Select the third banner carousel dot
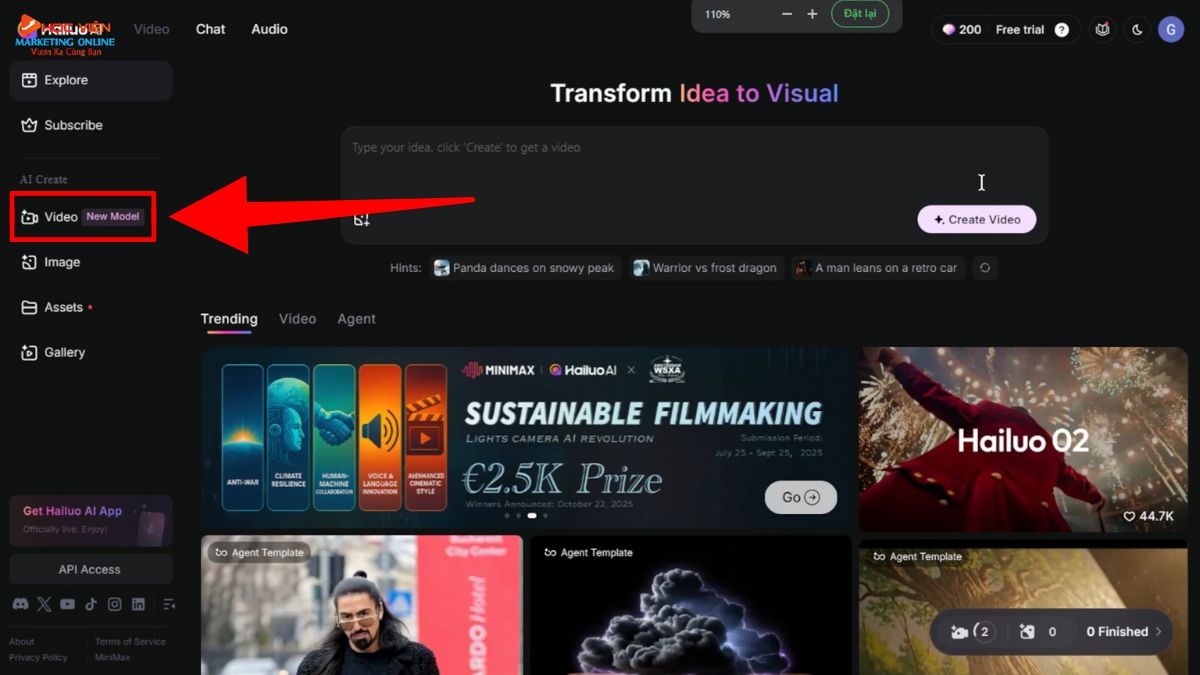This screenshot has height=675, width=1200. pos(532,516)
